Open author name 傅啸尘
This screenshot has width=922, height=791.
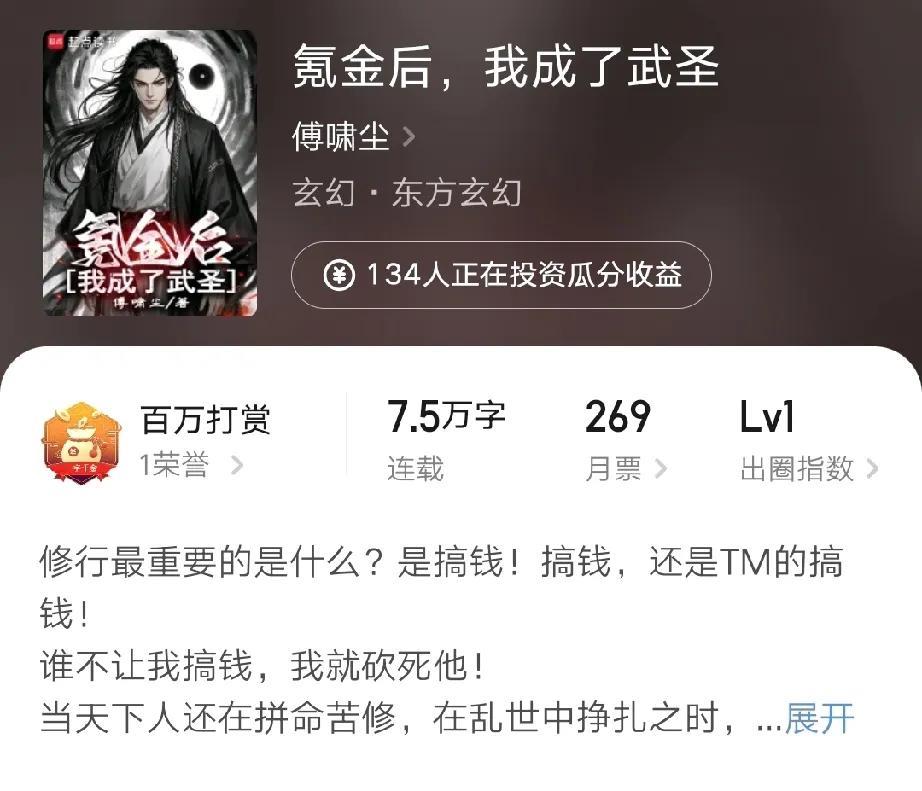point(341,136)
